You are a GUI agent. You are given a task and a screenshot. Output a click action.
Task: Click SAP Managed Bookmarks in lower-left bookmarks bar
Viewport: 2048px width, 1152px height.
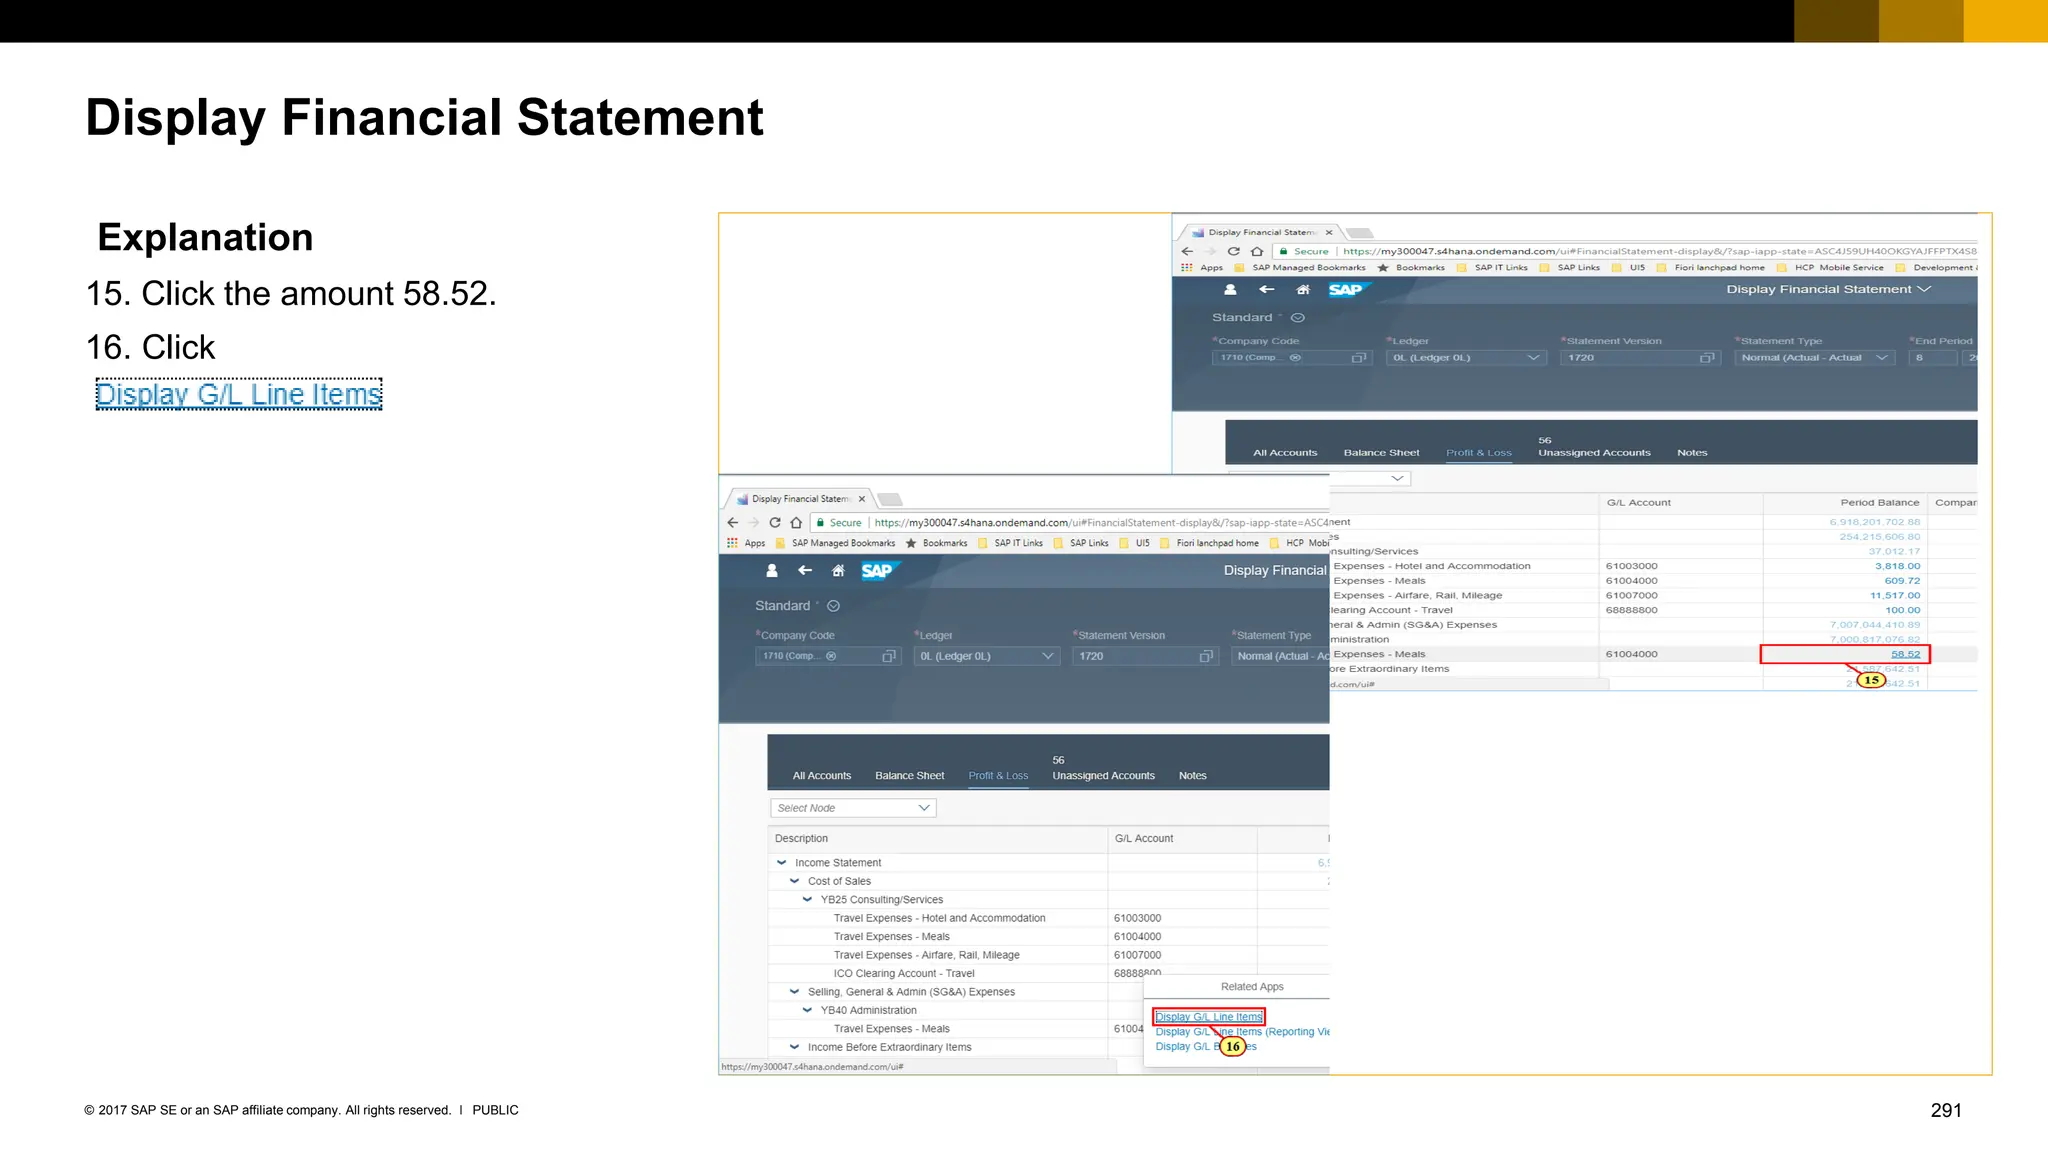(835, 543)
